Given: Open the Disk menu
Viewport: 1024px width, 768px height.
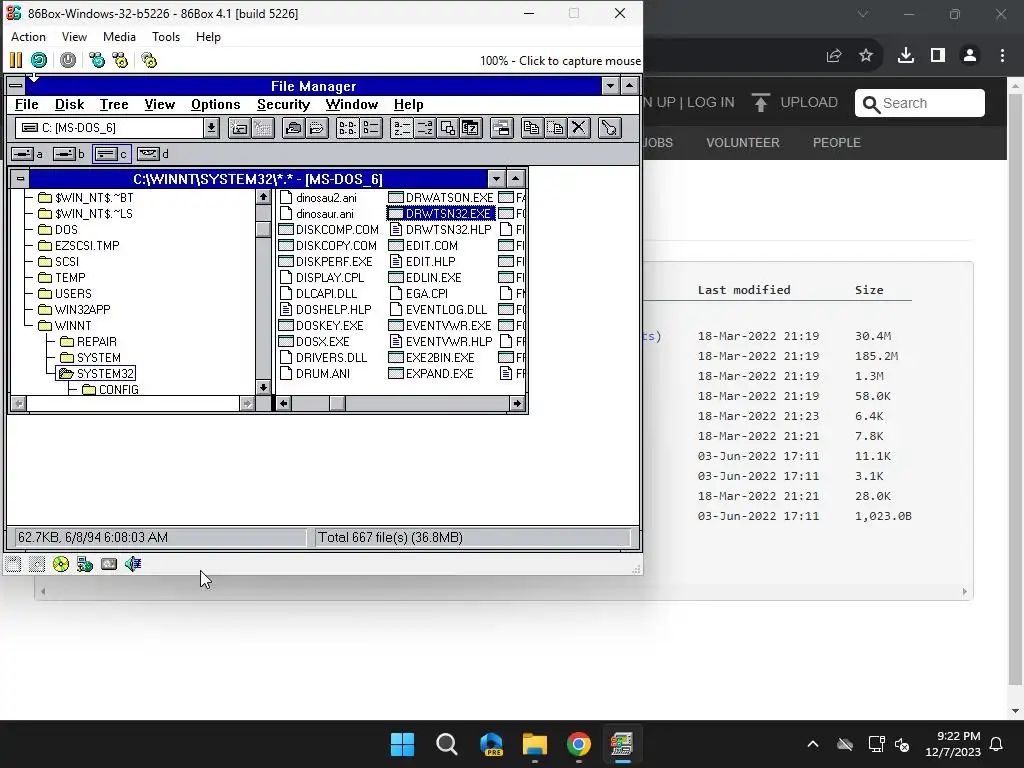Looking at the screenshot, I should point(69,104).
